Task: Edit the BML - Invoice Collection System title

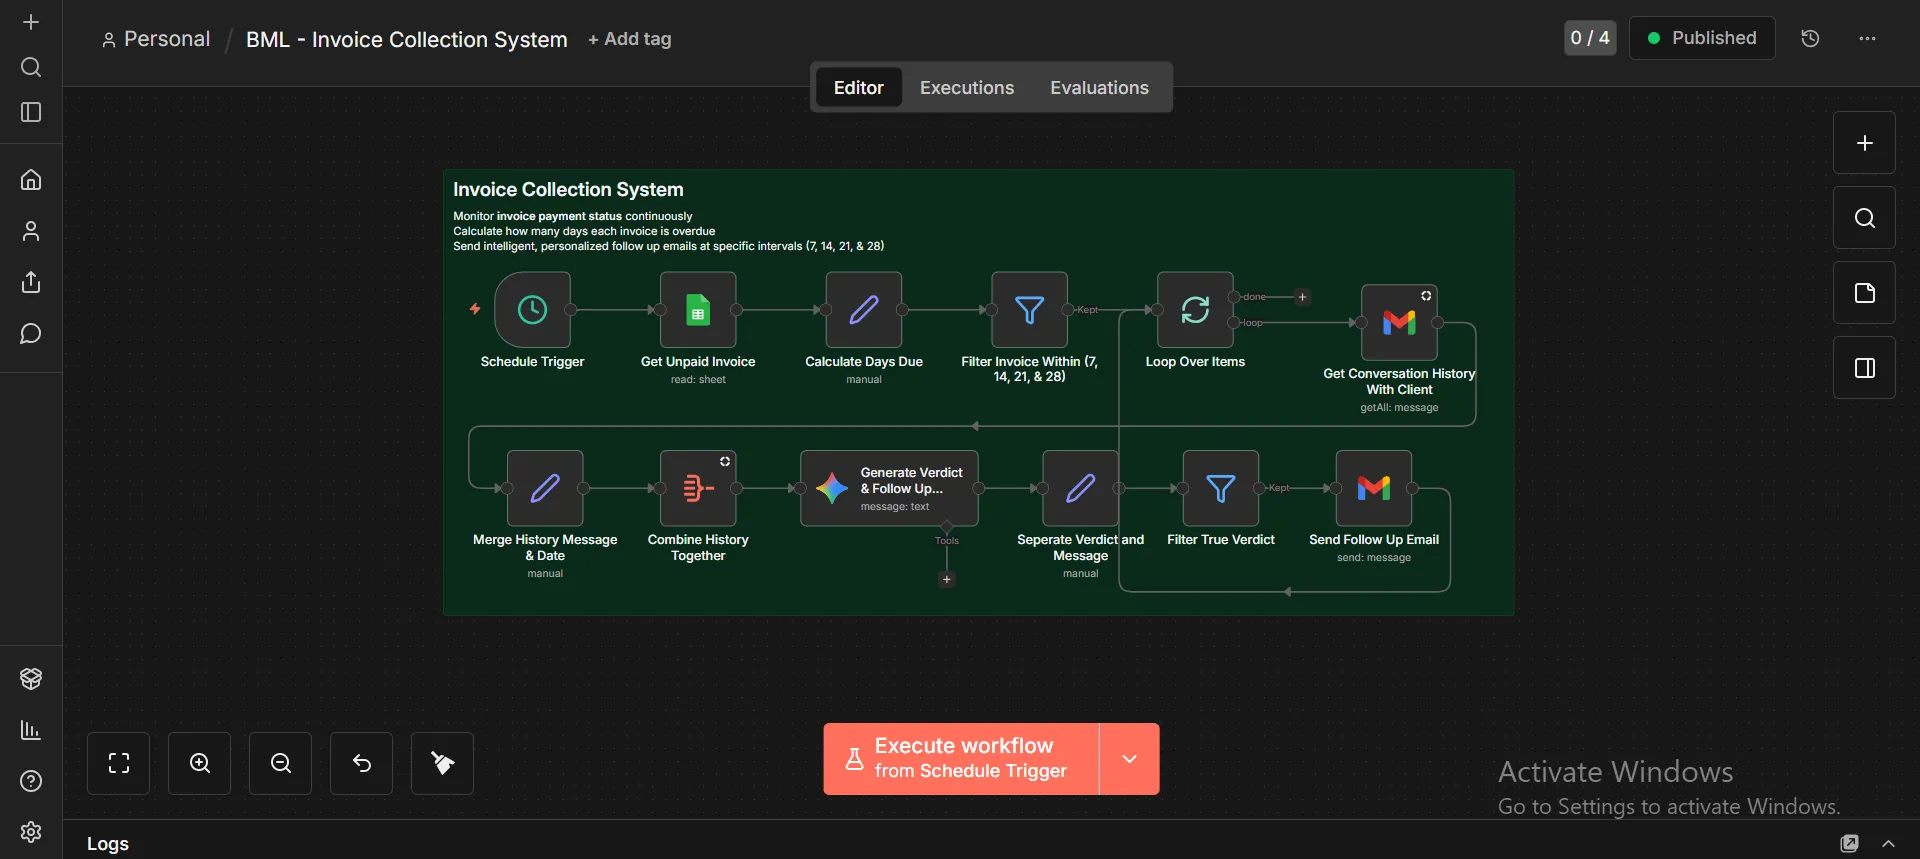Action: 406,39
